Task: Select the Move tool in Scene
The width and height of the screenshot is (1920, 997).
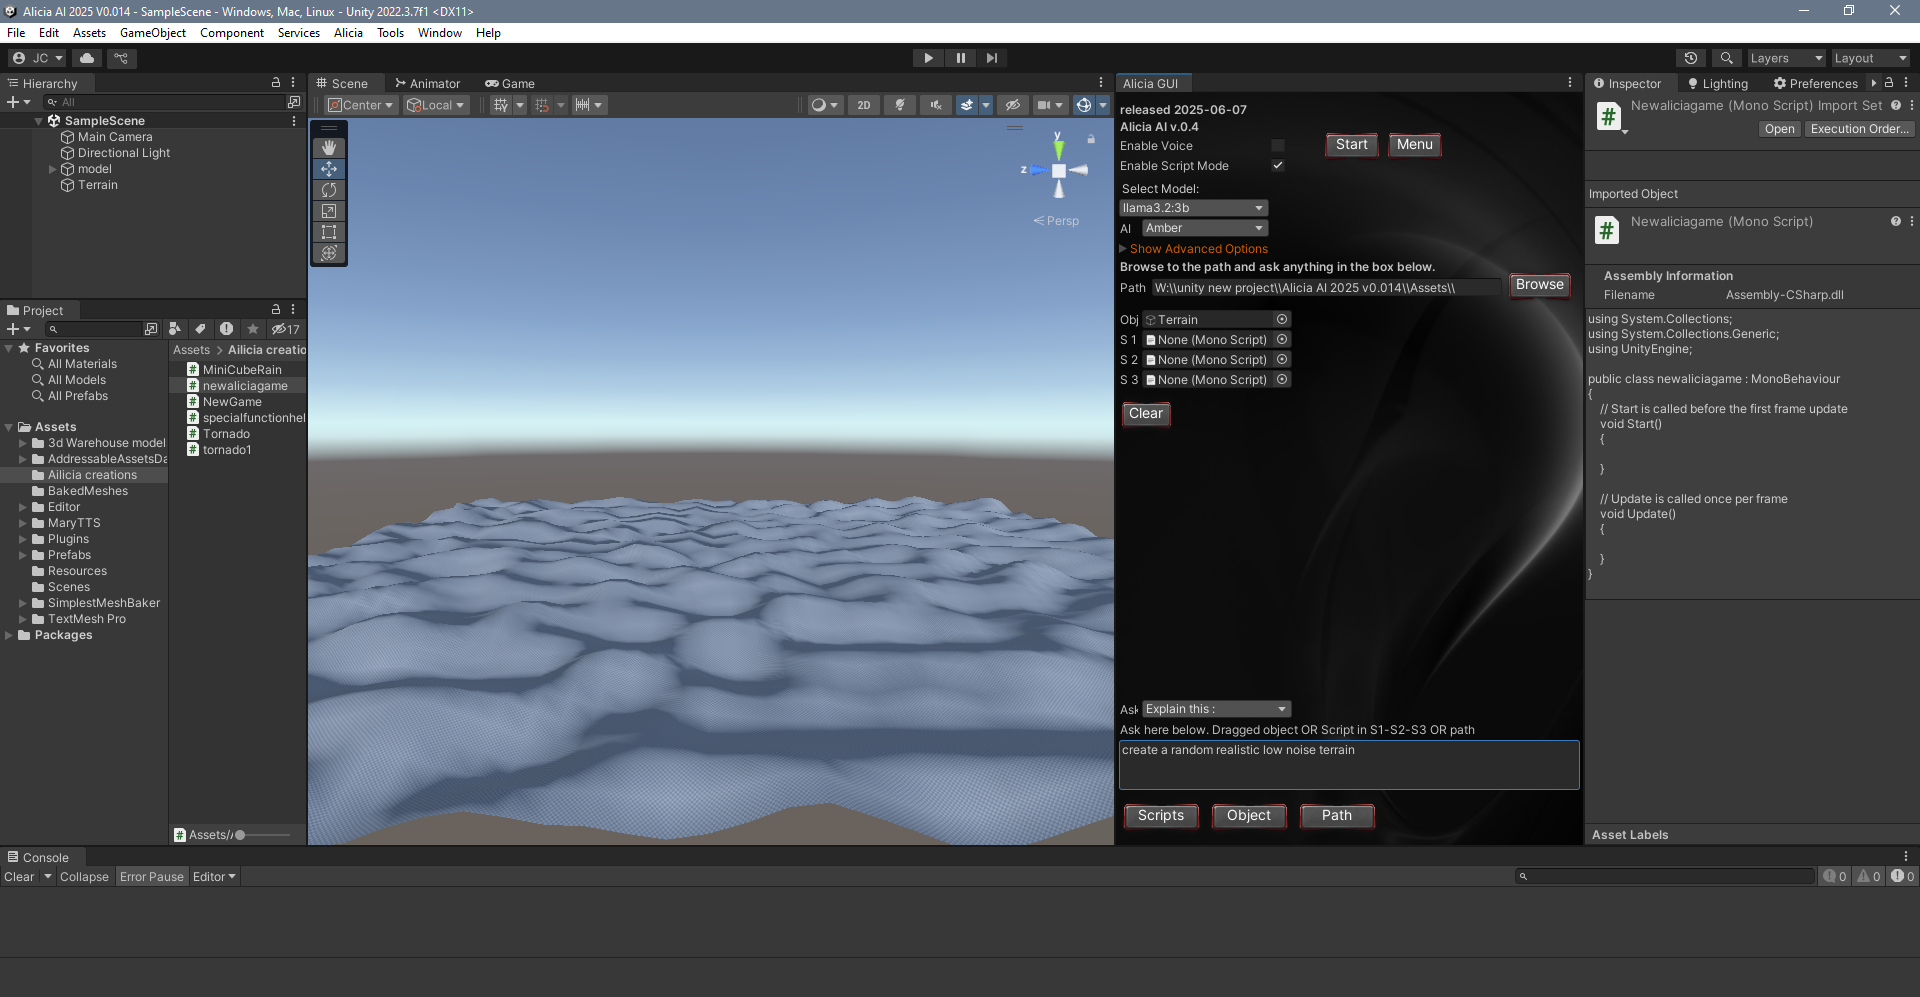Action: 329,169
